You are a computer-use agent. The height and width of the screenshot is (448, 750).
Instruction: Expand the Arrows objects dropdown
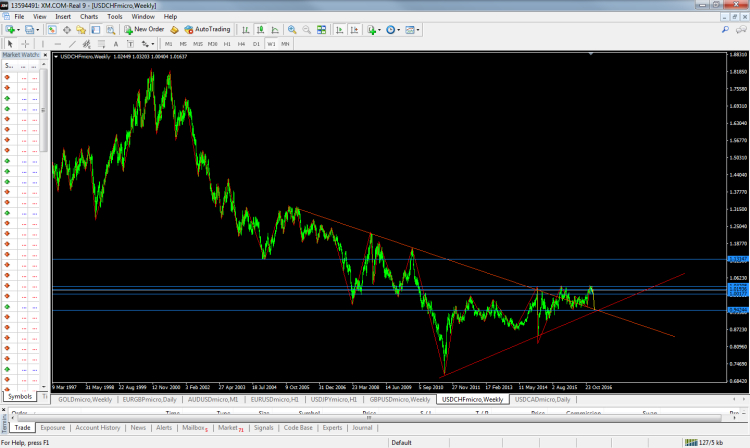pos(153,44)
